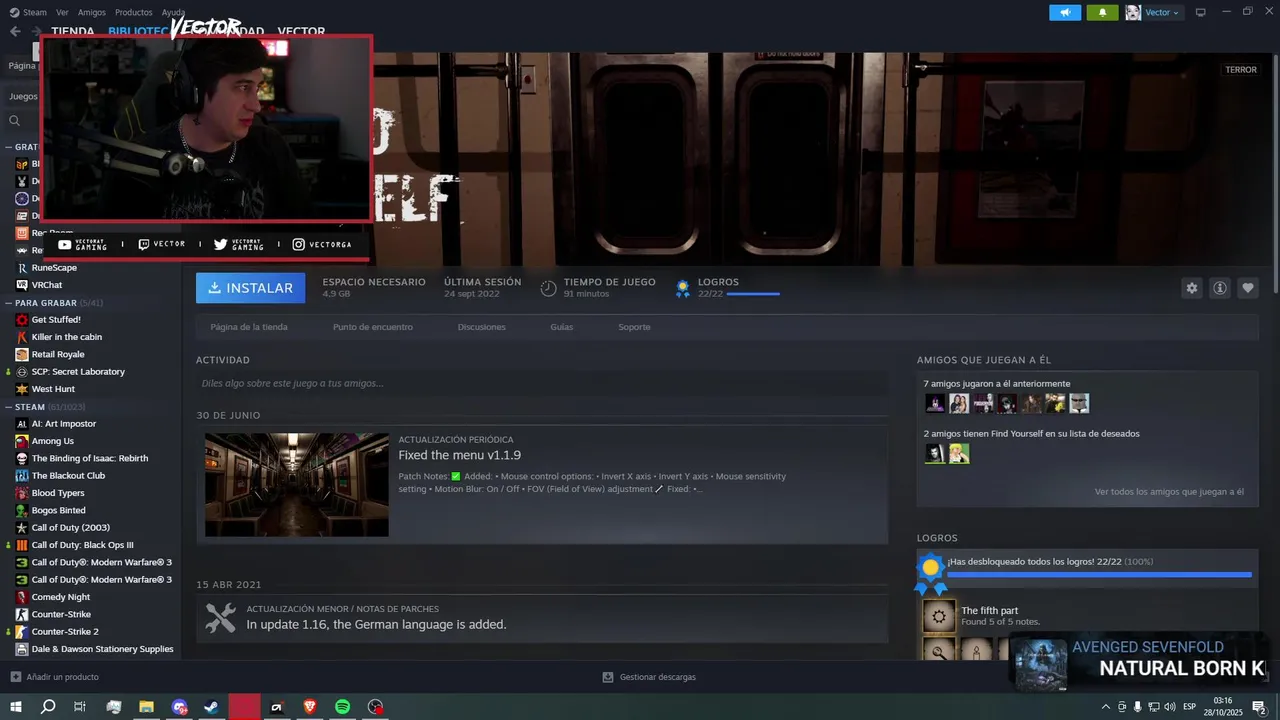
Task: Select SCP: Secret Laboratory
Action: click(78, 372)
